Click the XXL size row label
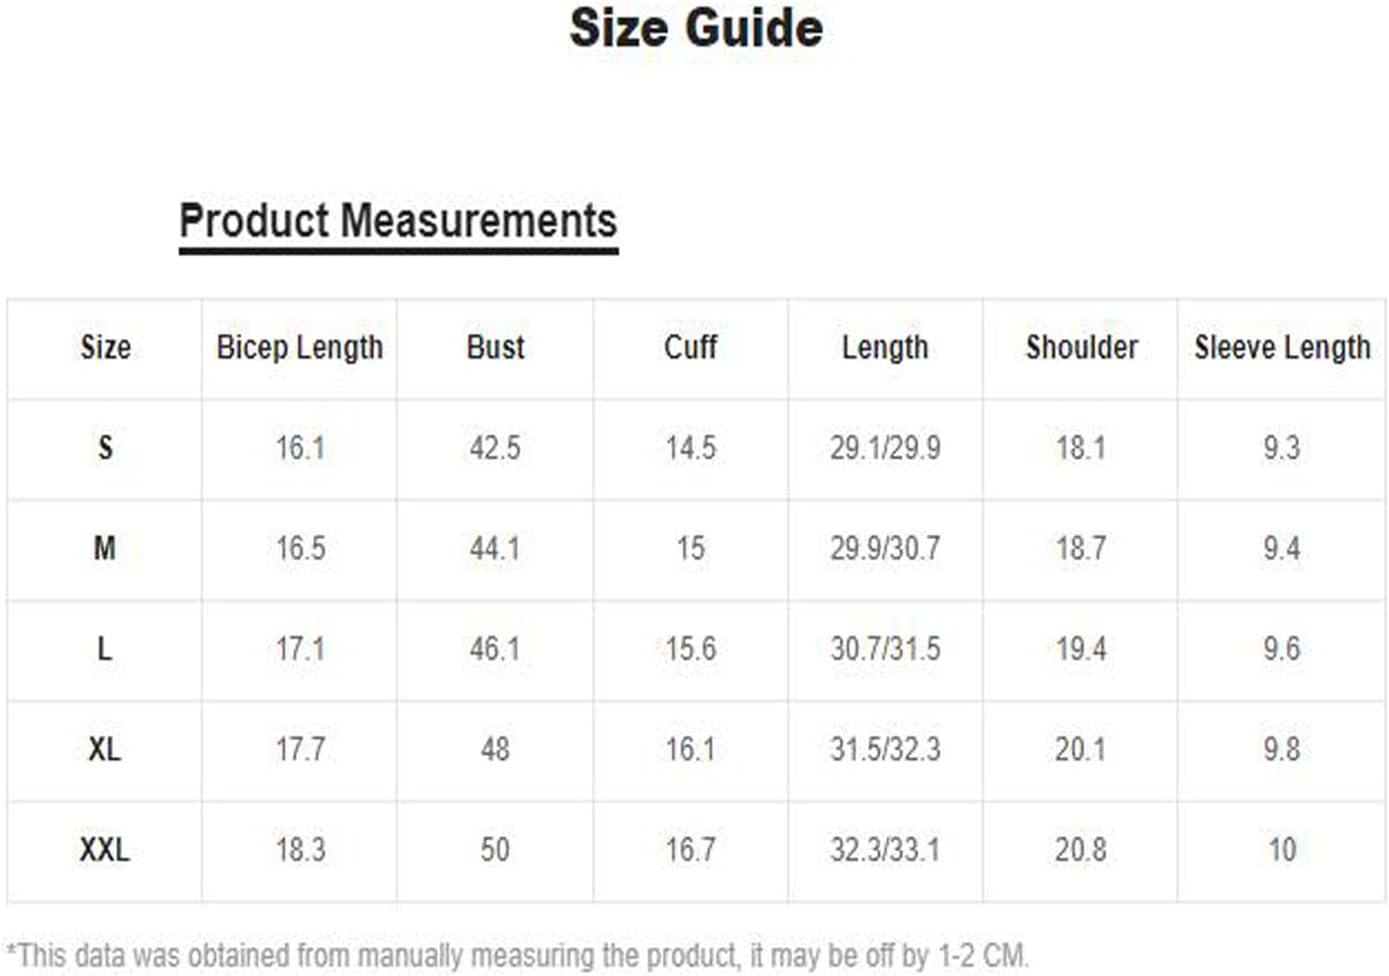The width and height of the screenshot is (1389, 976). click(x=104, y=850)
